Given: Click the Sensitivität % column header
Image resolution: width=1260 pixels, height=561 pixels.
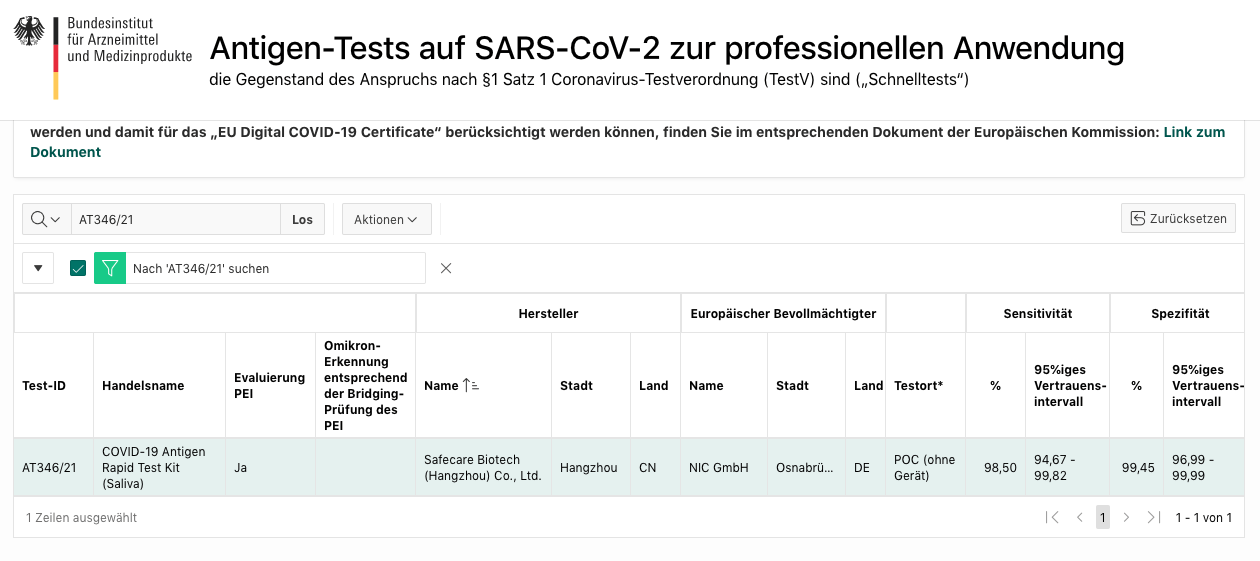Looking at the screenshot, I should coord(995,385).
